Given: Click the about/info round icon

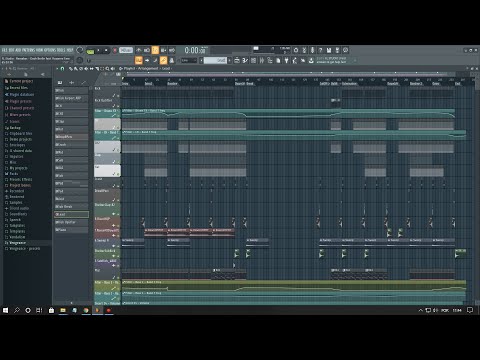Looking at the screenshot, I should tap(346, 50).
